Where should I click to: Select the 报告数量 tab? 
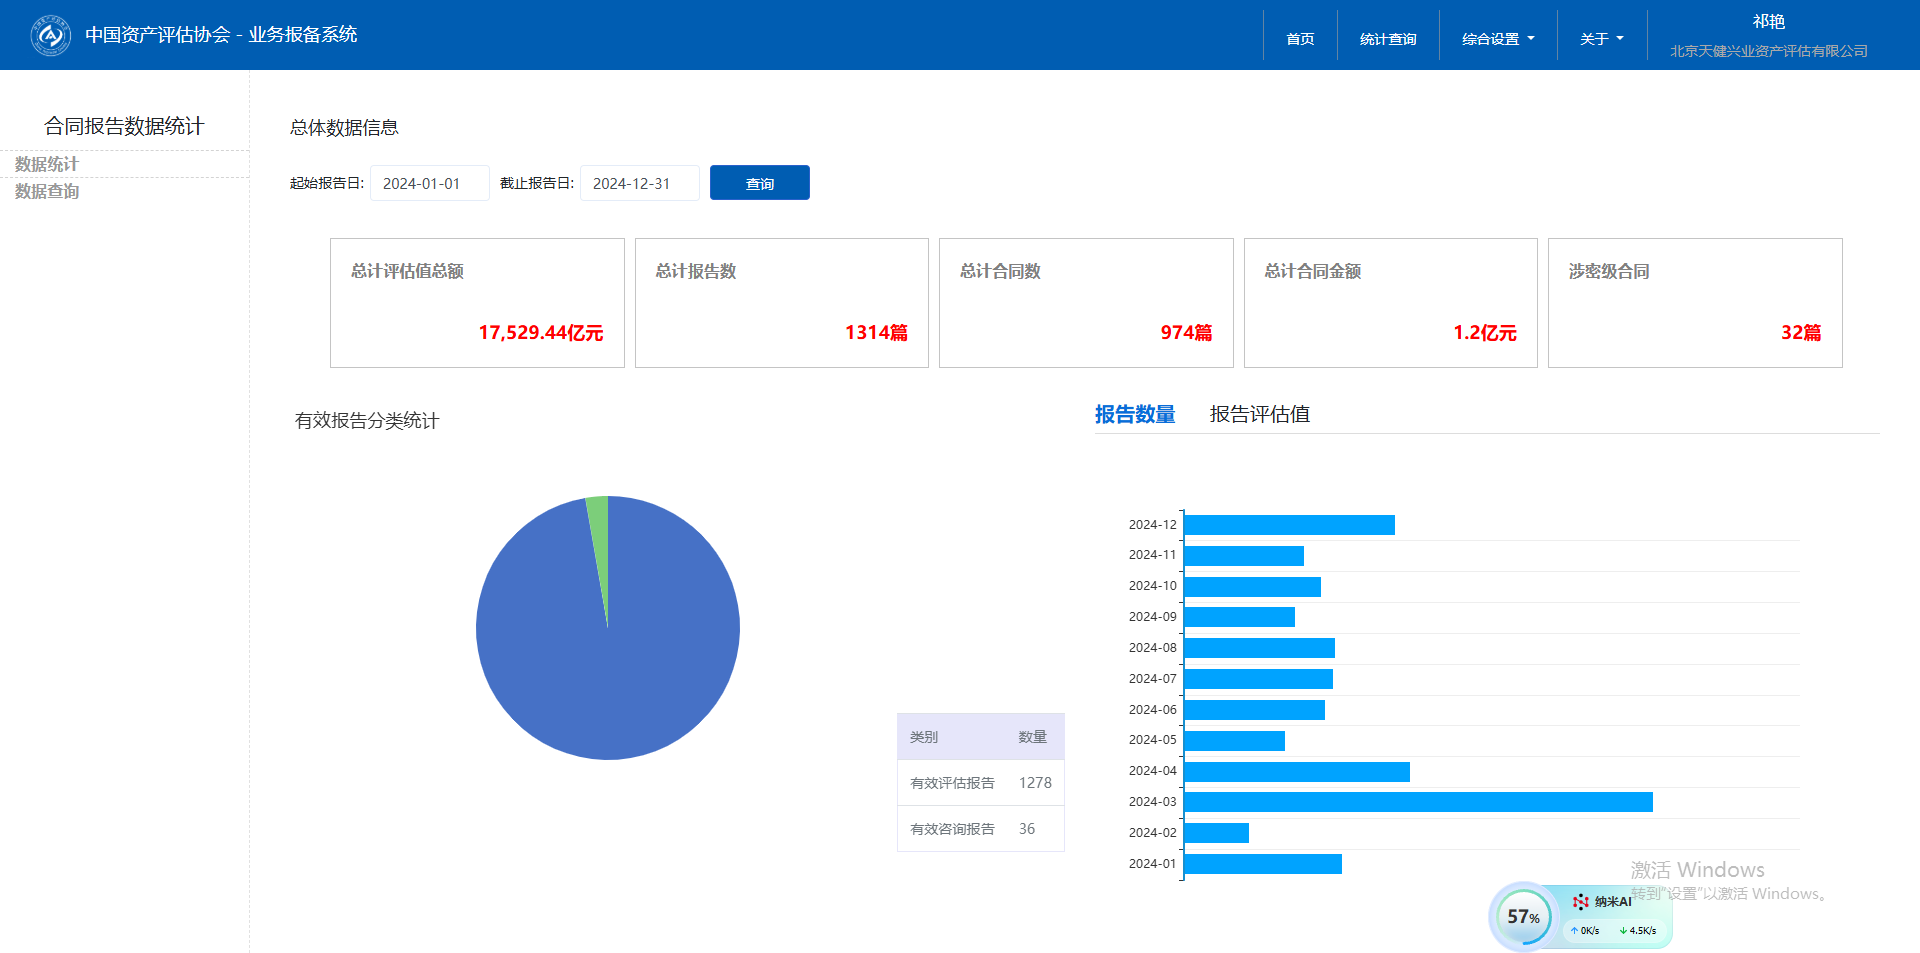coord(1134,414)
